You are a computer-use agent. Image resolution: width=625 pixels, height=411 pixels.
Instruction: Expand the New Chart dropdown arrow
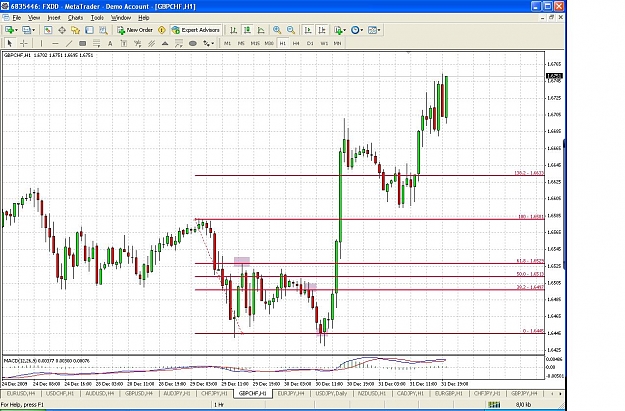pos(16,30)
